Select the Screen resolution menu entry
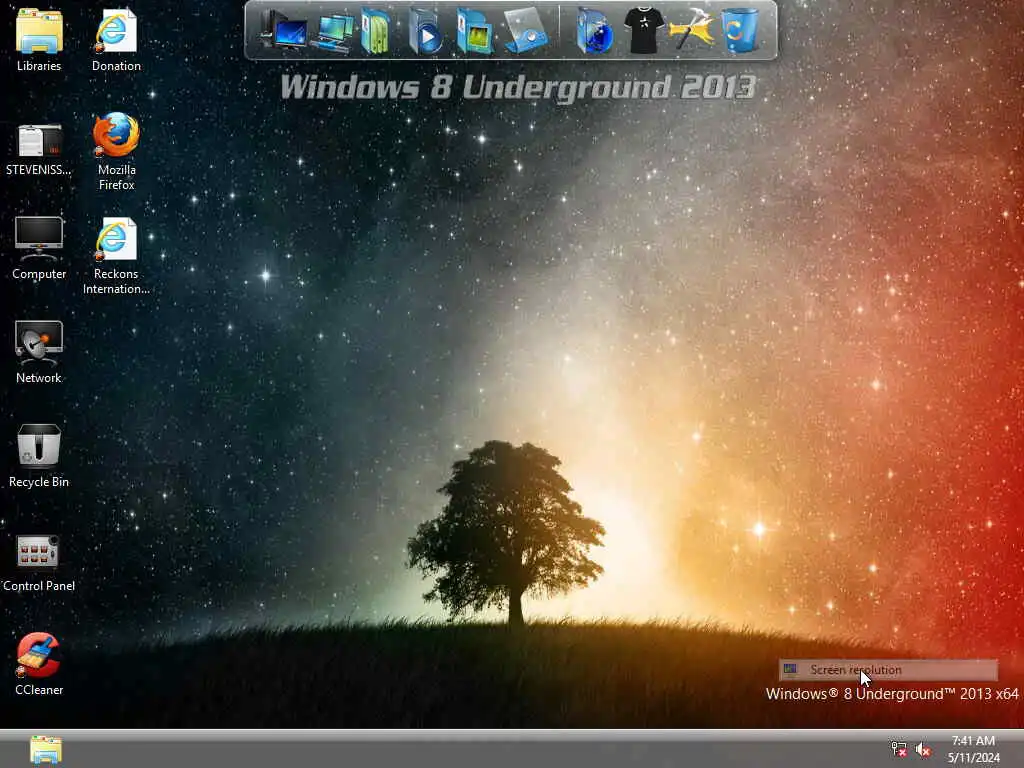The height and width of the screenshot is (768, 1024). click(888, 669)
